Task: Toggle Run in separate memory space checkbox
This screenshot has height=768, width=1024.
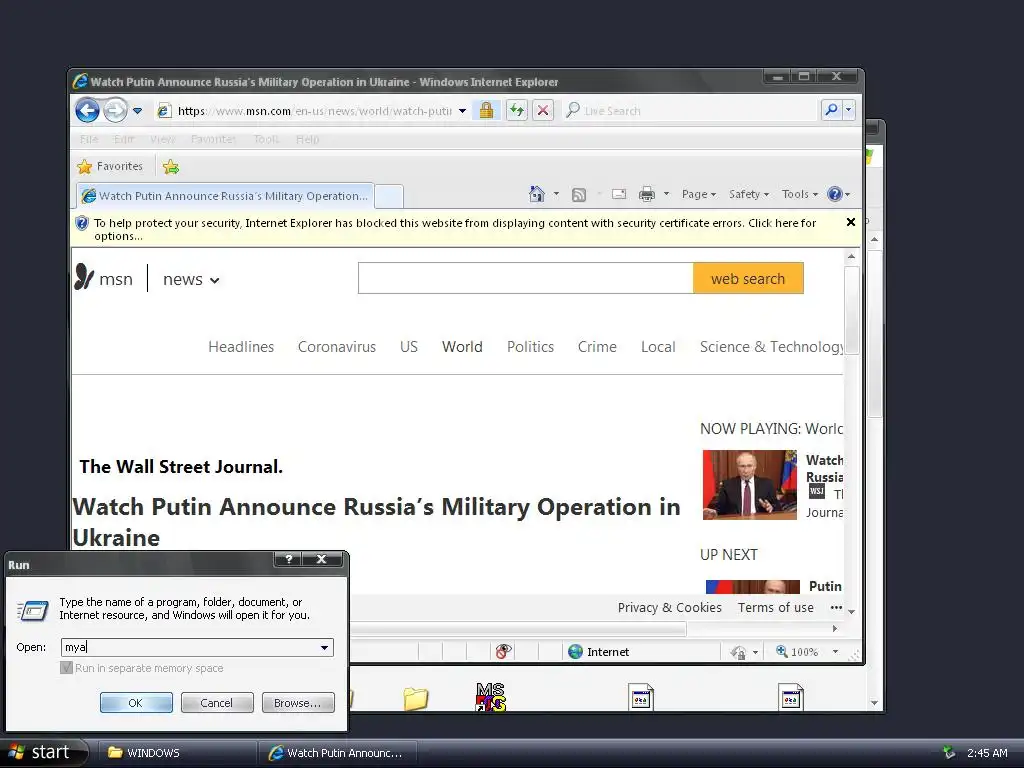Action: click(66, 667)
